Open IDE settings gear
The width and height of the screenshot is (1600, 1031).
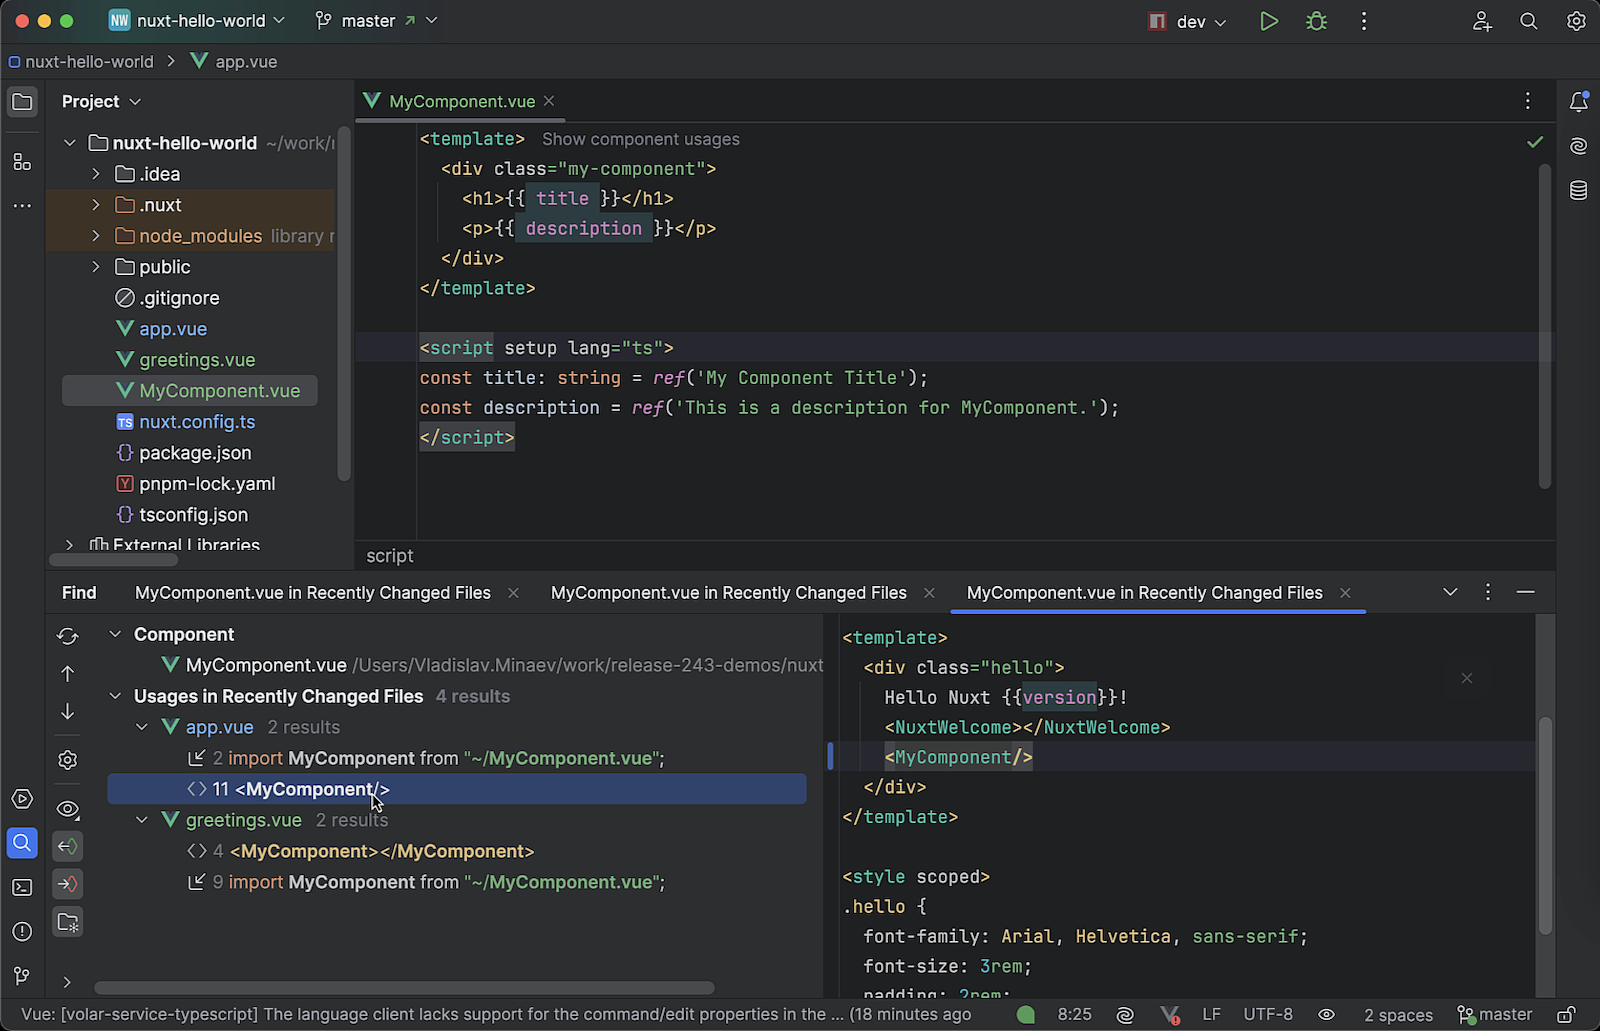click(x=1576, y=21)
